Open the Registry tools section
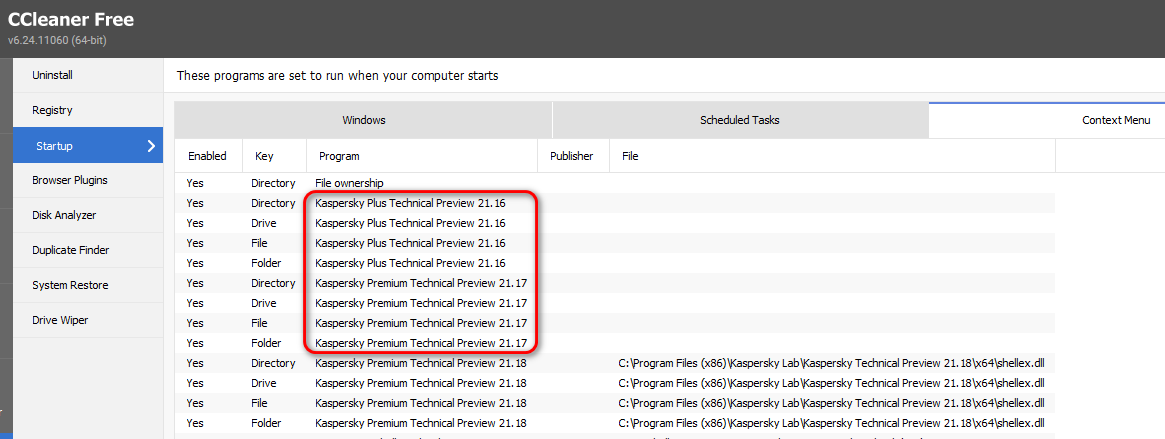This screenshot has width=1165, height=439. tap(88, 110)
